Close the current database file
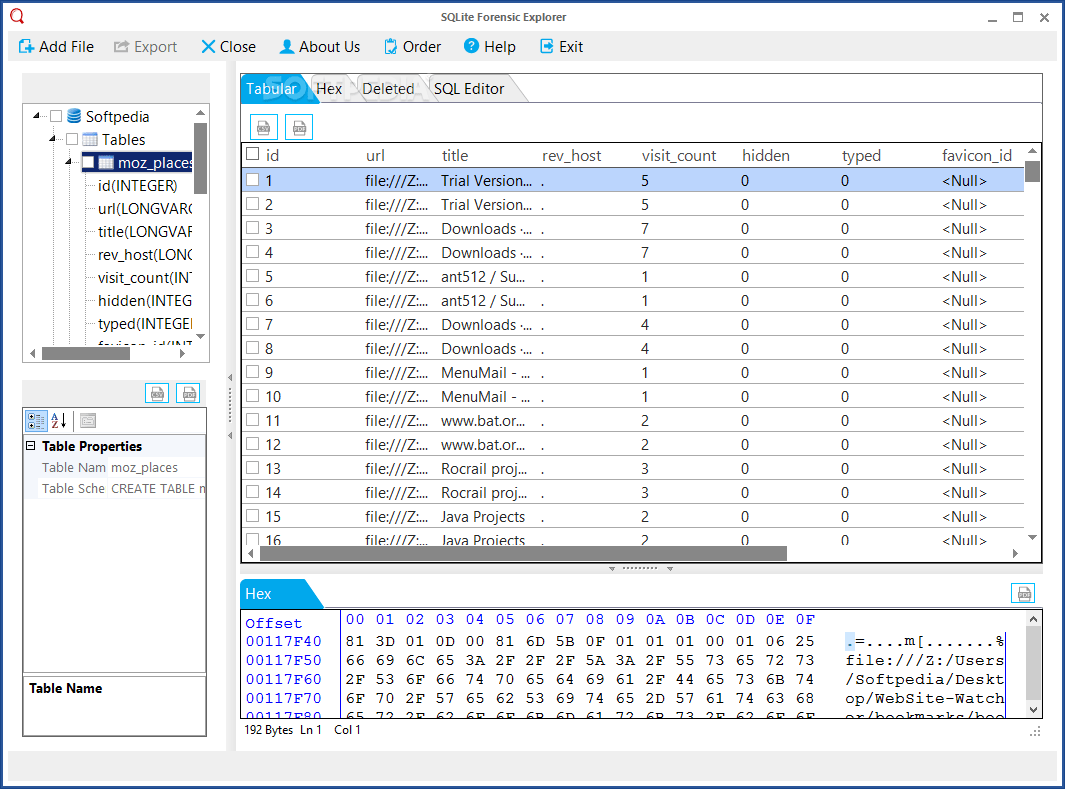The height and width of the screenshot is (789, 1065). pos(228,46)
